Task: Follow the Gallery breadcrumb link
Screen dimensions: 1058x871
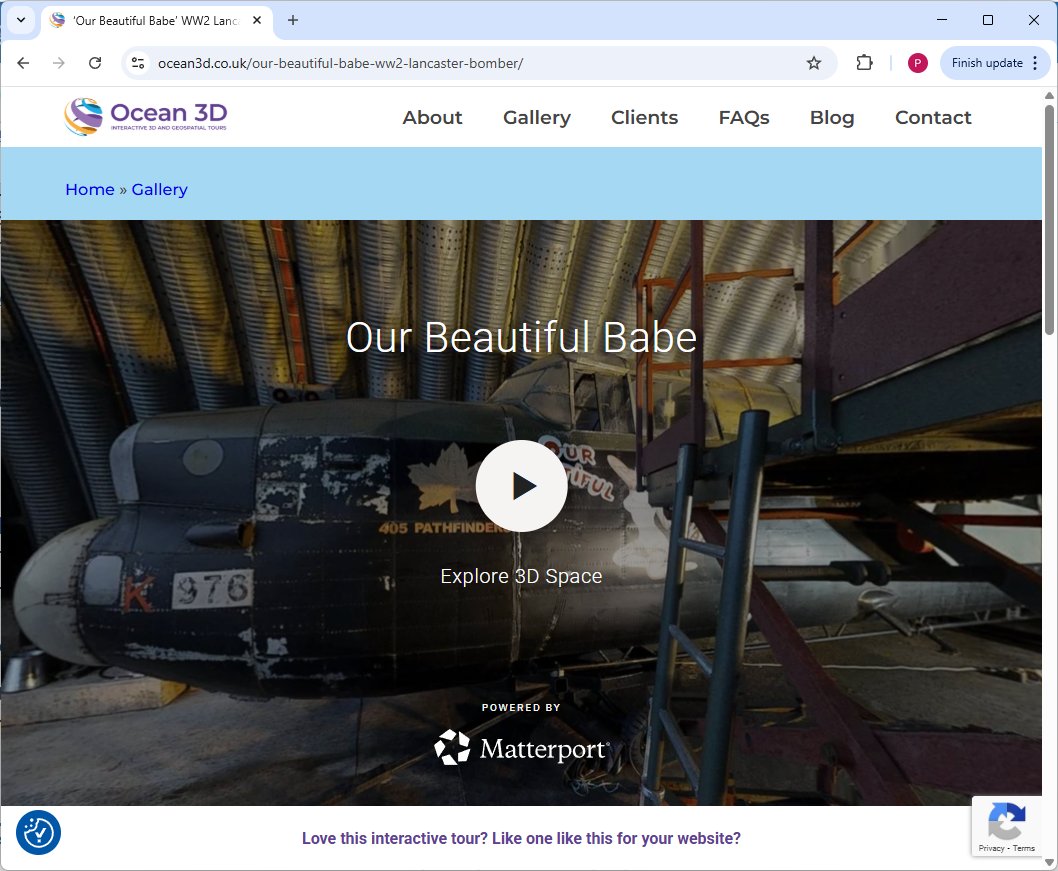Action: [159, 190]
